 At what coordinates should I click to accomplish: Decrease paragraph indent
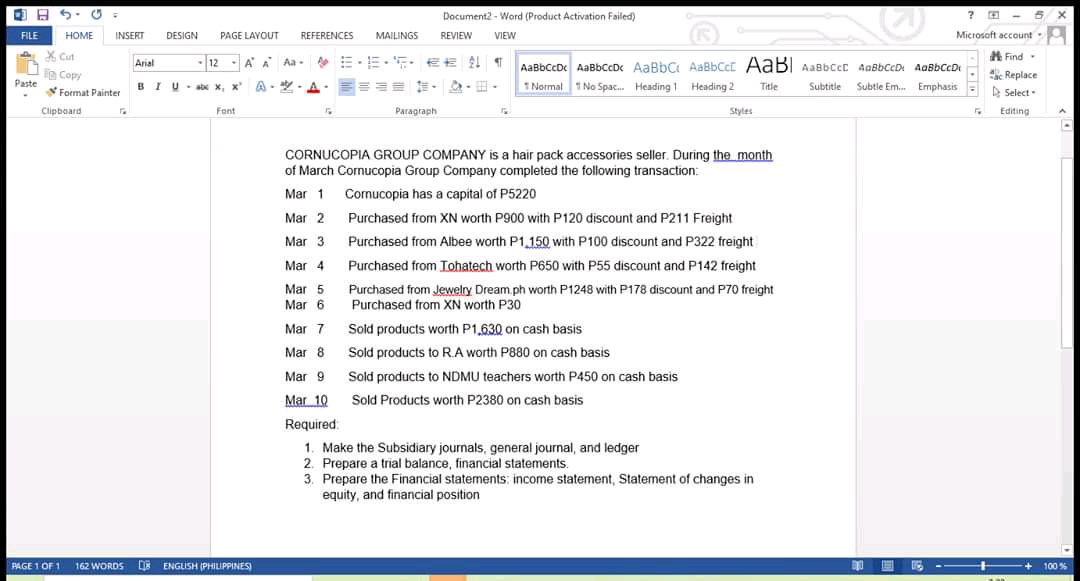(433, 63)
